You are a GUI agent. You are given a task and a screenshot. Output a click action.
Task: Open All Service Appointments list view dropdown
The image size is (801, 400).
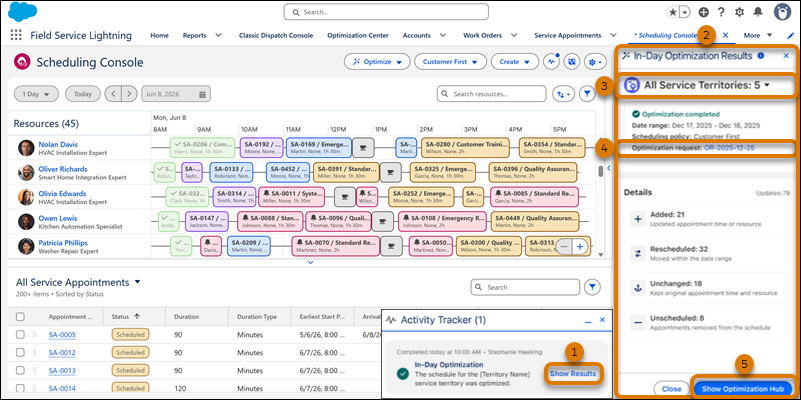[x=137, y=281]
